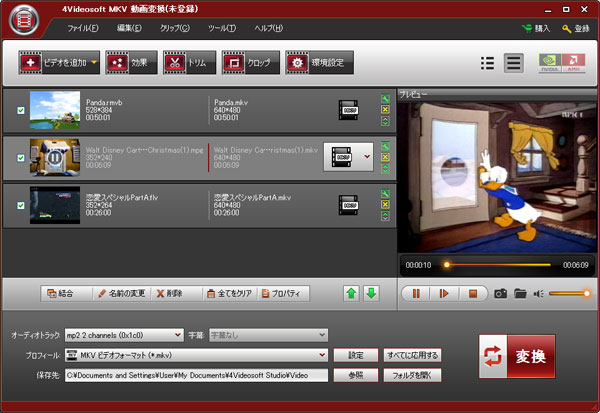
Task: Open the Add Video dropdown arrow
Action: 95,62
